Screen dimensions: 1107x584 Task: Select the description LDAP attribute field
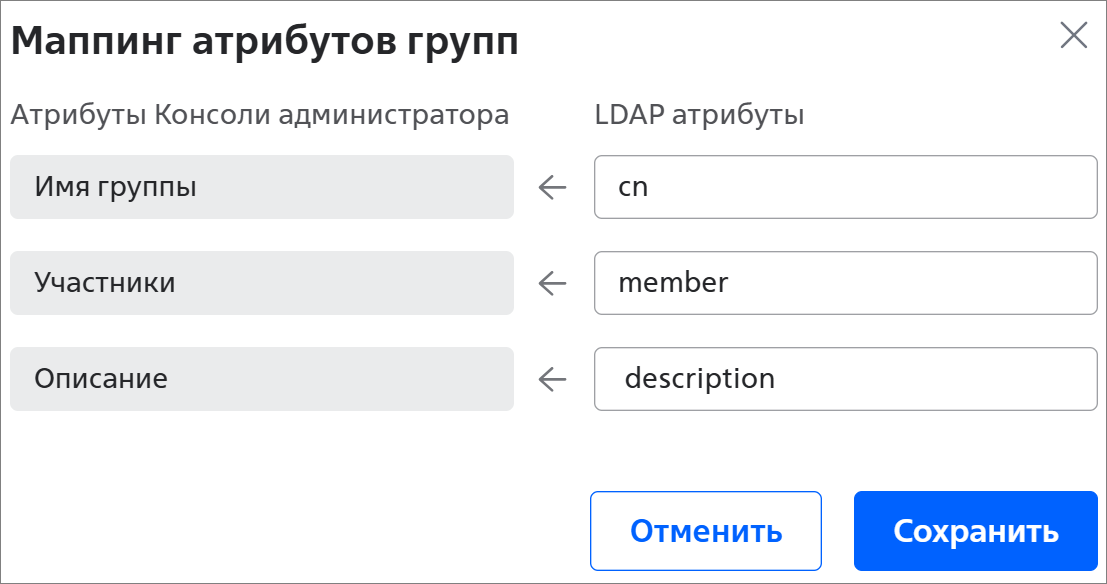click(845, 379)
